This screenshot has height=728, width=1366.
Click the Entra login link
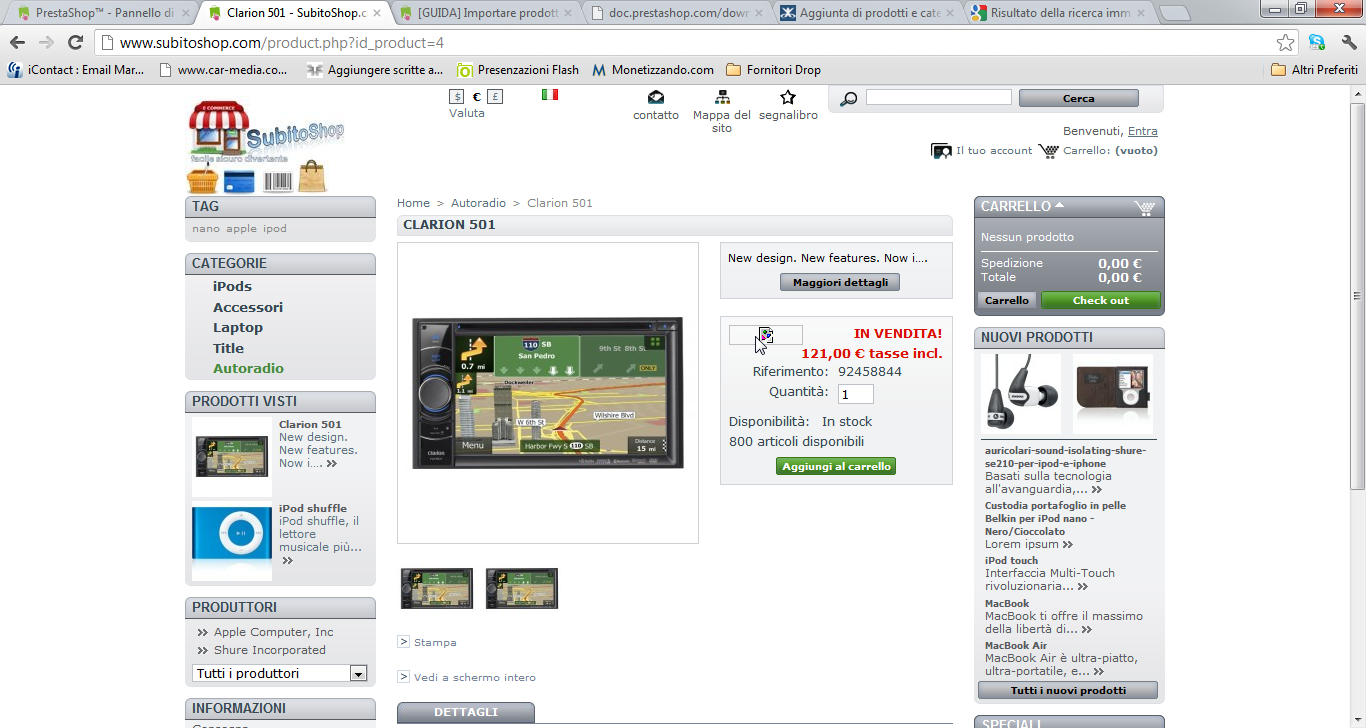[x=1142, y=131]
